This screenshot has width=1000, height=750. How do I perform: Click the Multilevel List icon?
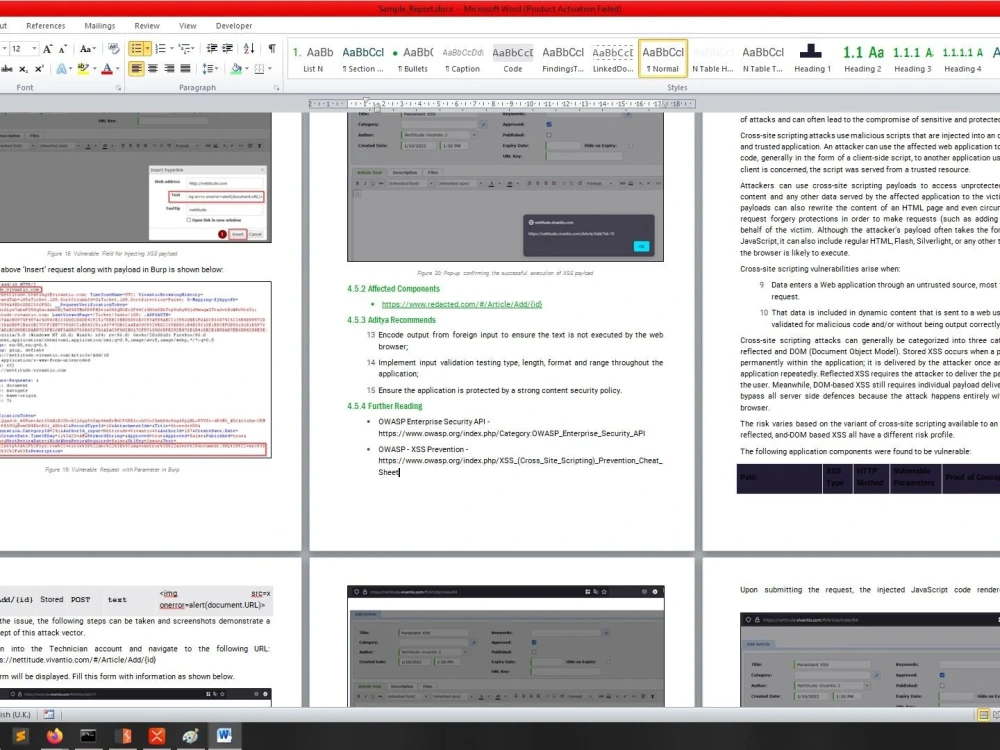pyautogui.click(x=185, y=48)
